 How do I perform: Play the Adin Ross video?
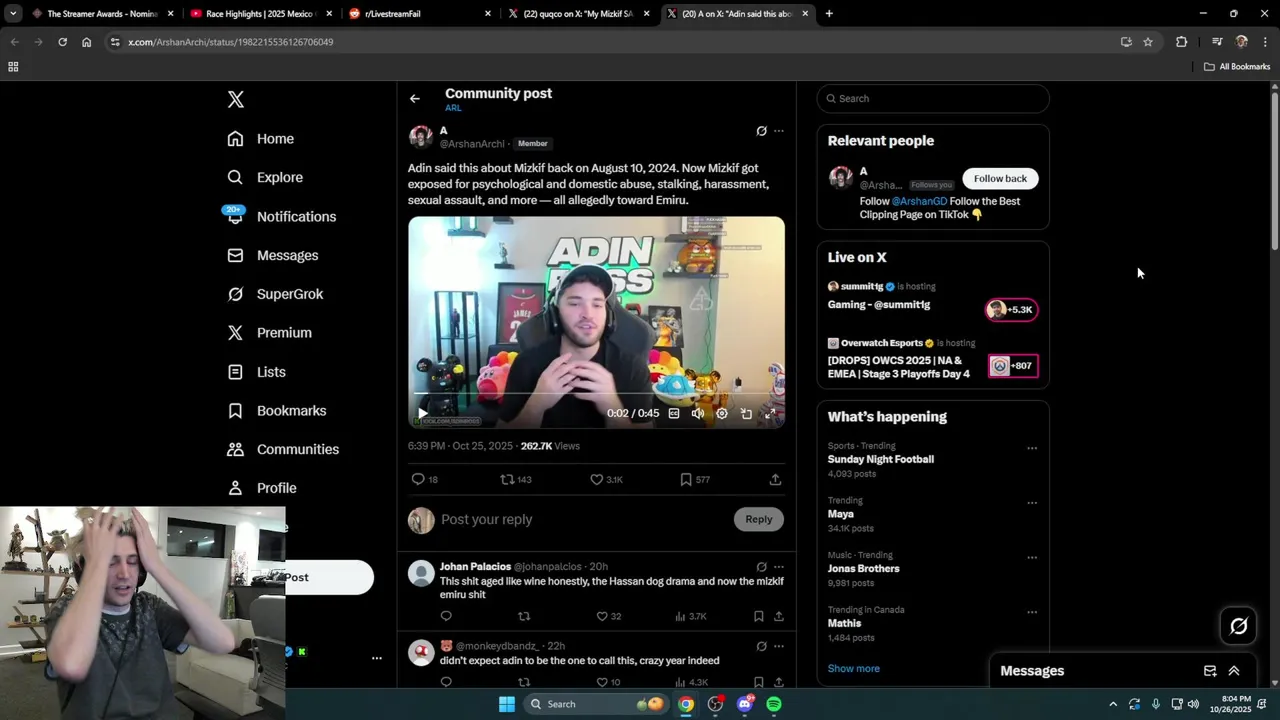pyautogui.click(x=423, y=413)
